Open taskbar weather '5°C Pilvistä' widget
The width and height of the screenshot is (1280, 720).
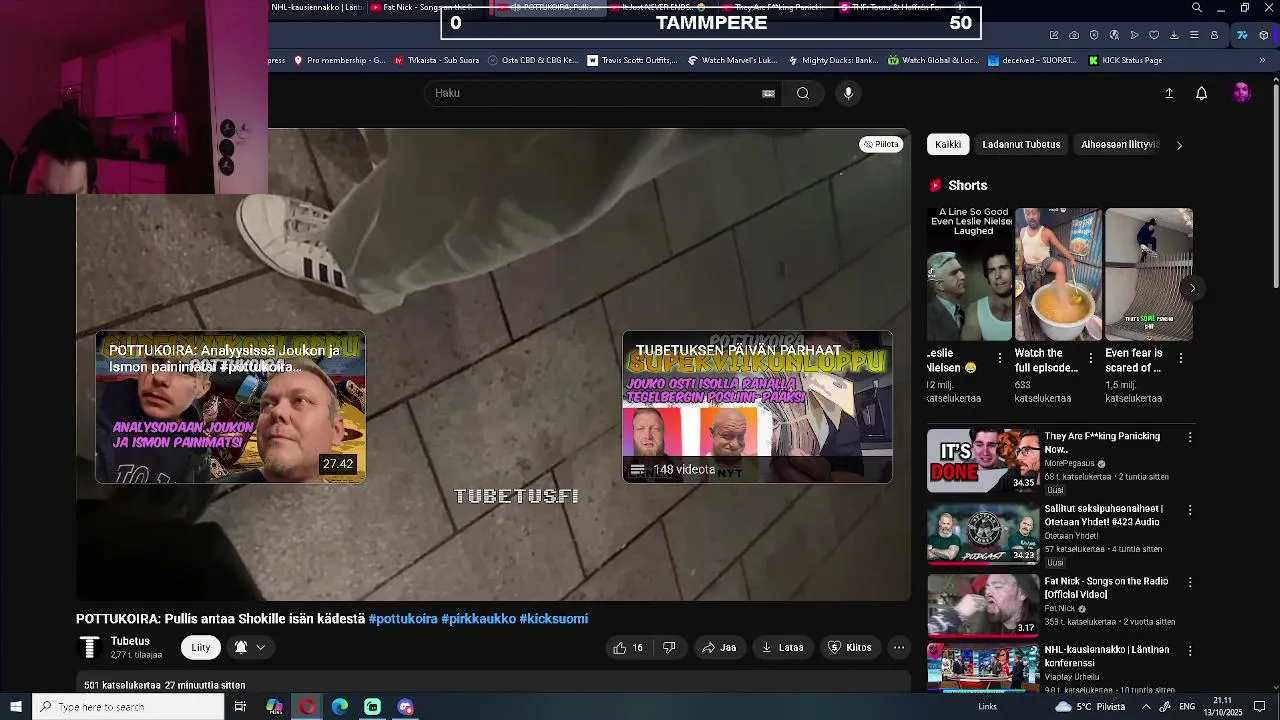coord(1090,707)
